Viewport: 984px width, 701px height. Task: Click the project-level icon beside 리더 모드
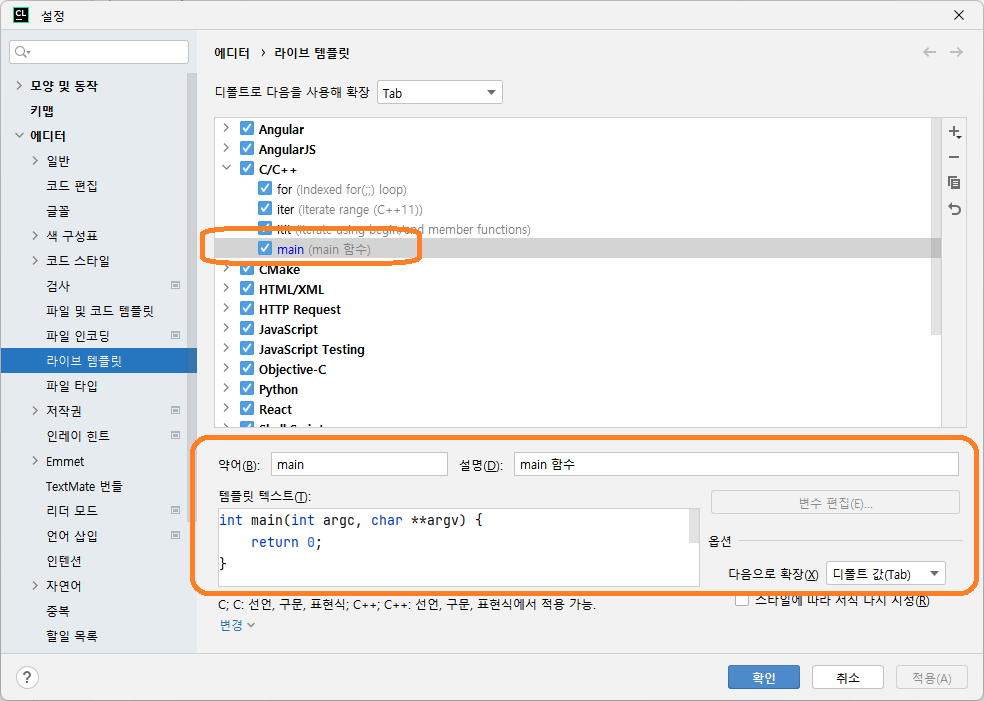176,510
